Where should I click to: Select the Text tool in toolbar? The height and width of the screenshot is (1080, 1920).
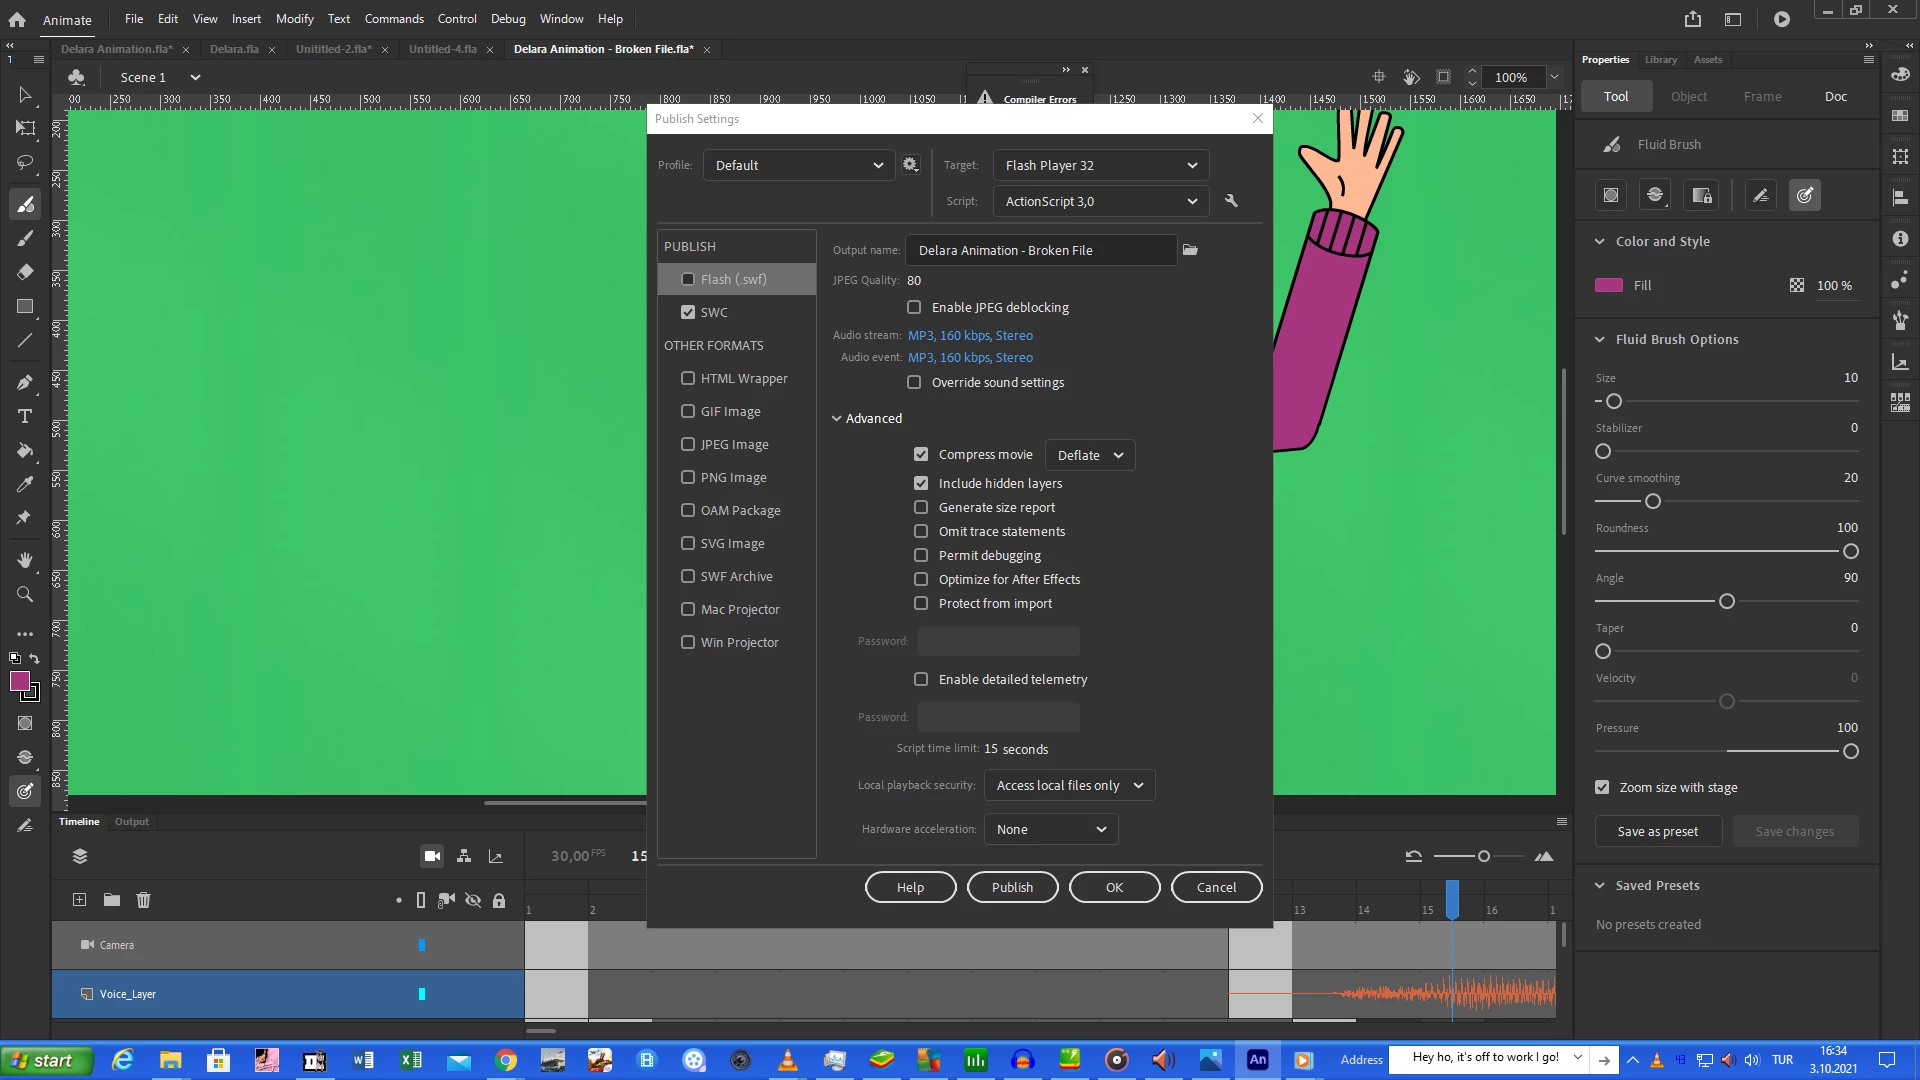click(25, 416)
